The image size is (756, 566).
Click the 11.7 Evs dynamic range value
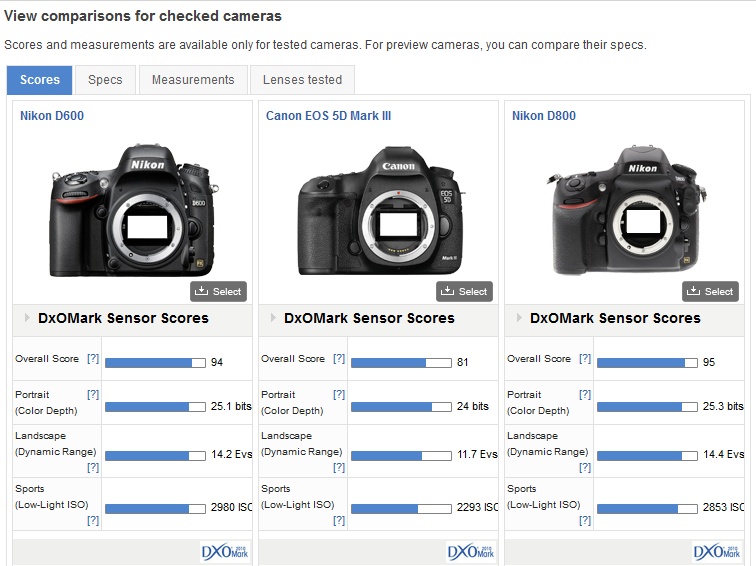point(477,455)
